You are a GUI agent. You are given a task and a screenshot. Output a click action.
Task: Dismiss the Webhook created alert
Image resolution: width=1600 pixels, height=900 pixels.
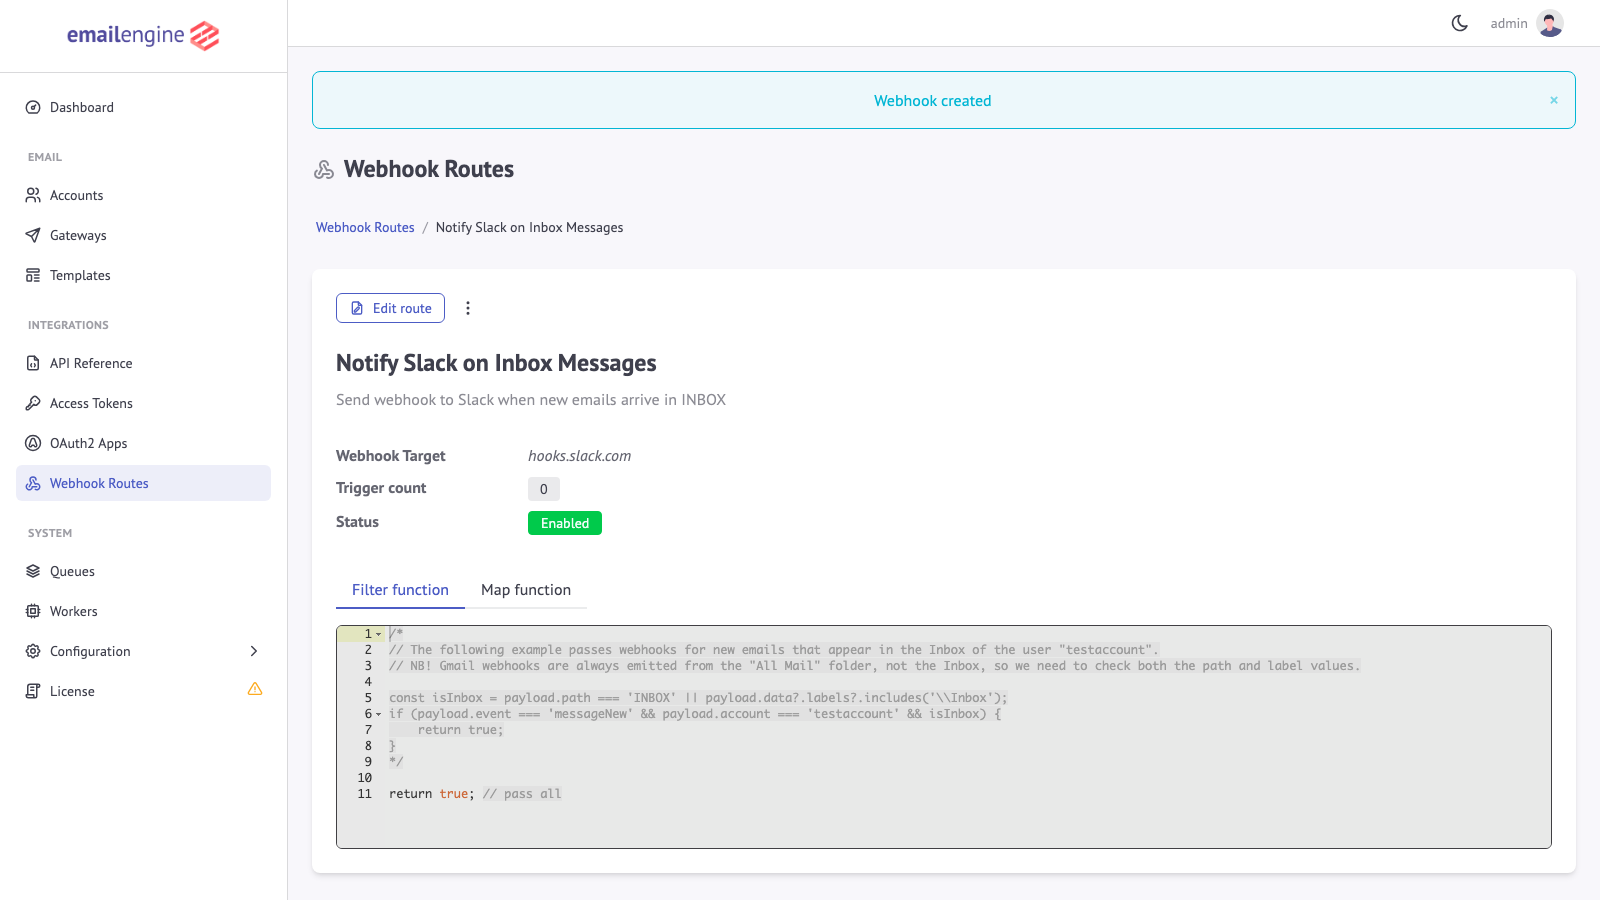coord(1554,100)
